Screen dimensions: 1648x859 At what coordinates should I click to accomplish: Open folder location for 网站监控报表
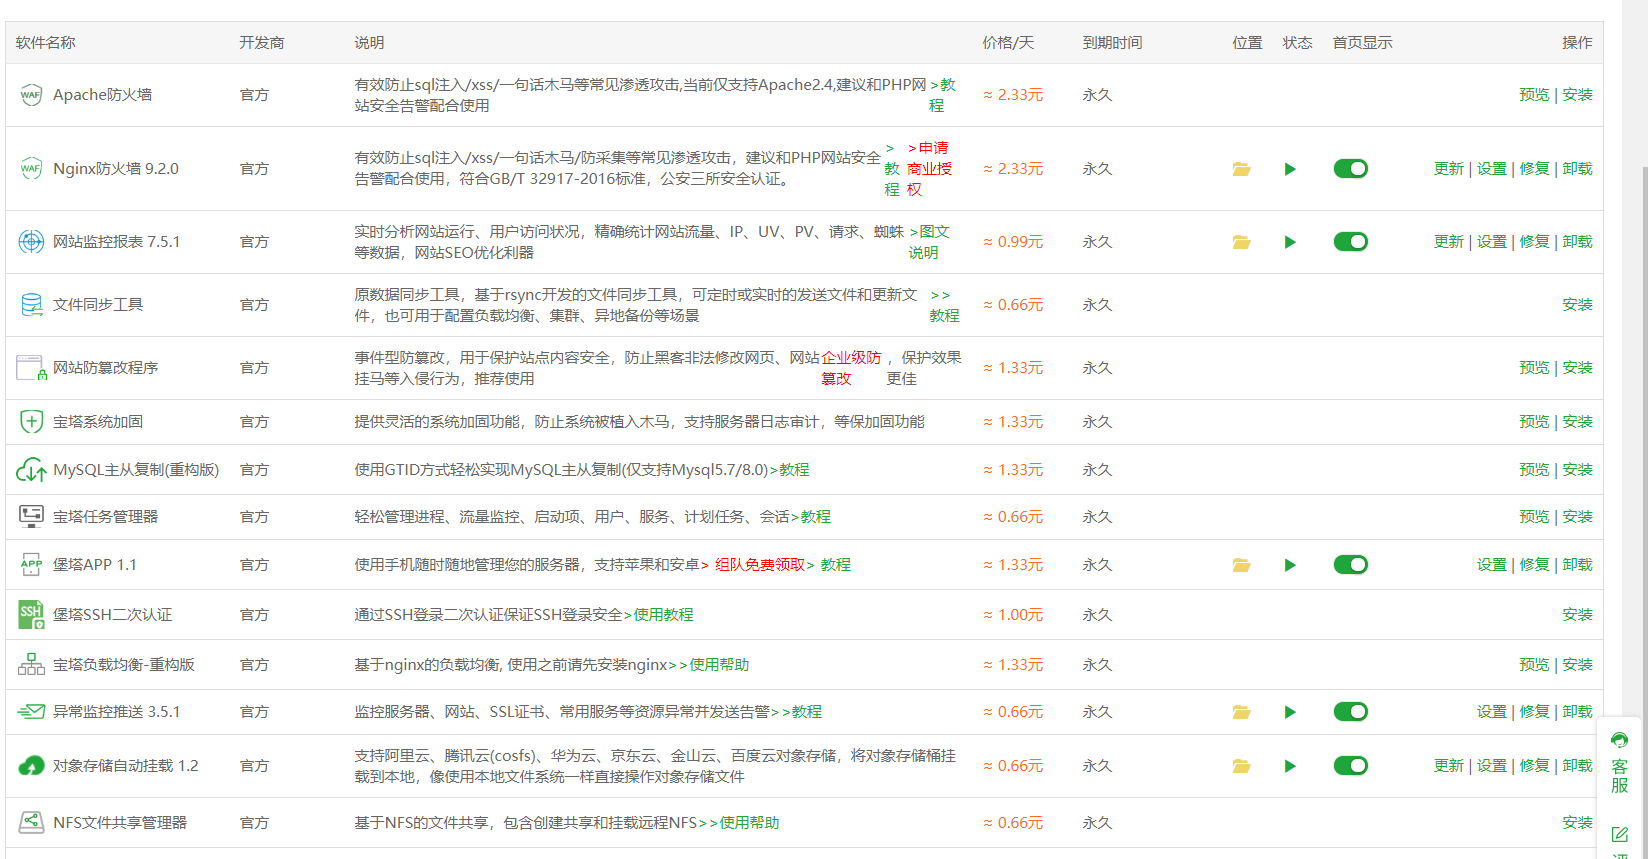1241,242
